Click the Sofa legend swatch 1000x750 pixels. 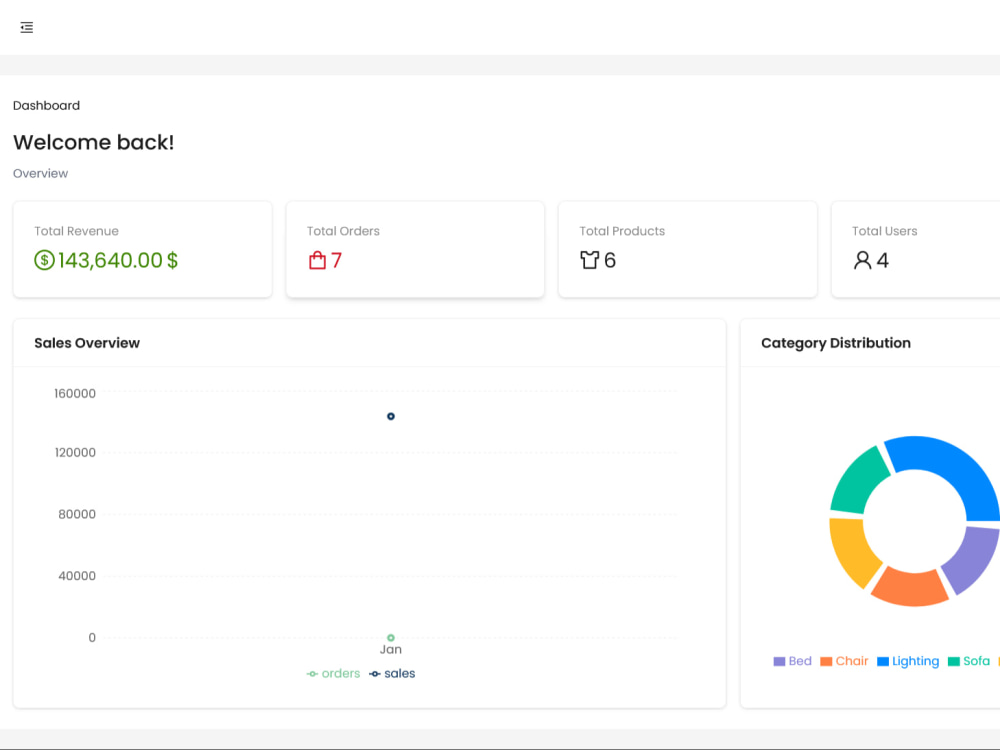tap(953, 661)
